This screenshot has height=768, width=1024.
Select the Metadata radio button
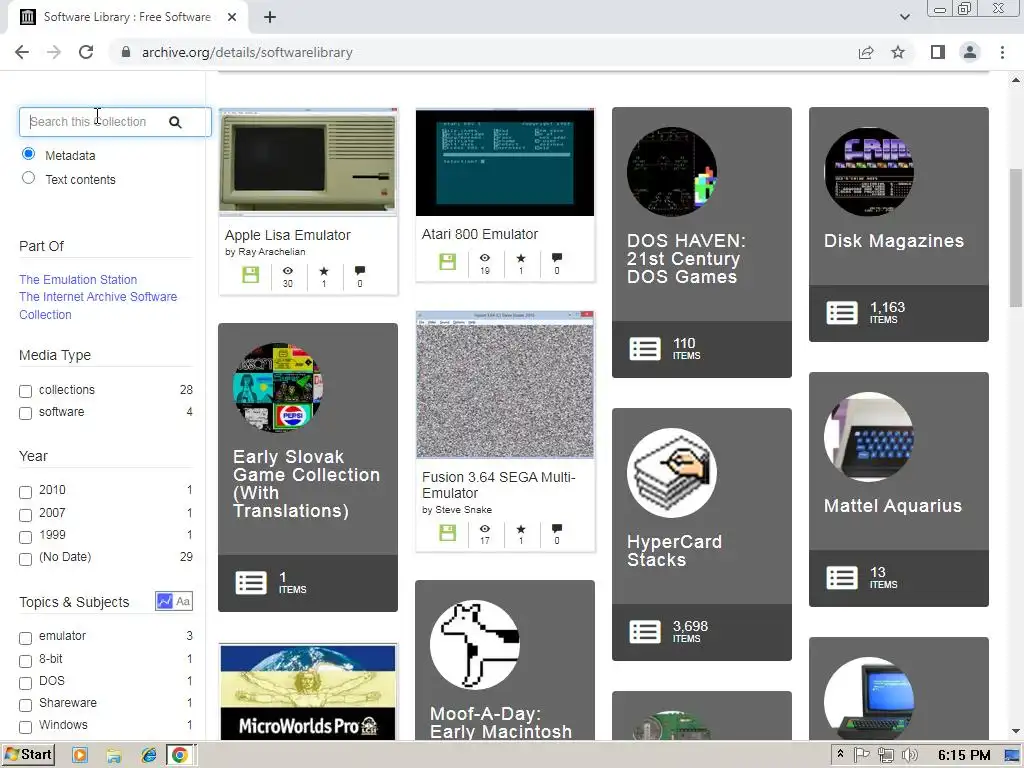tap(28, 154)
